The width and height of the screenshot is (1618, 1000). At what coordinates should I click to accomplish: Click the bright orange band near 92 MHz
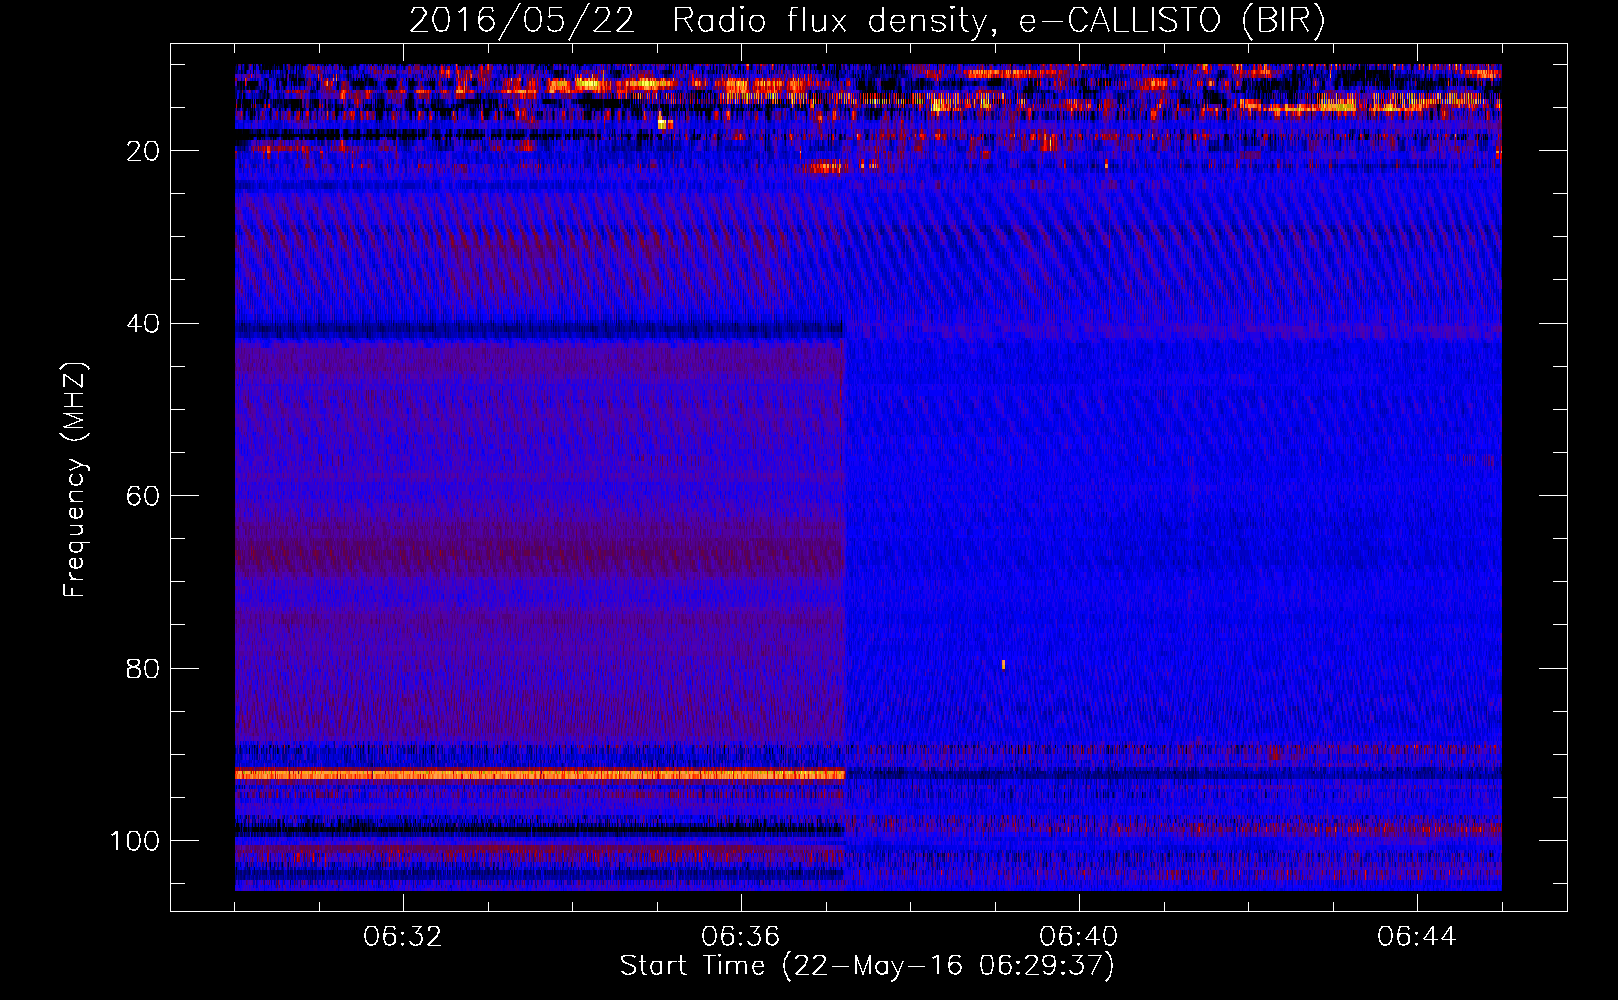(x=540, y=775)
